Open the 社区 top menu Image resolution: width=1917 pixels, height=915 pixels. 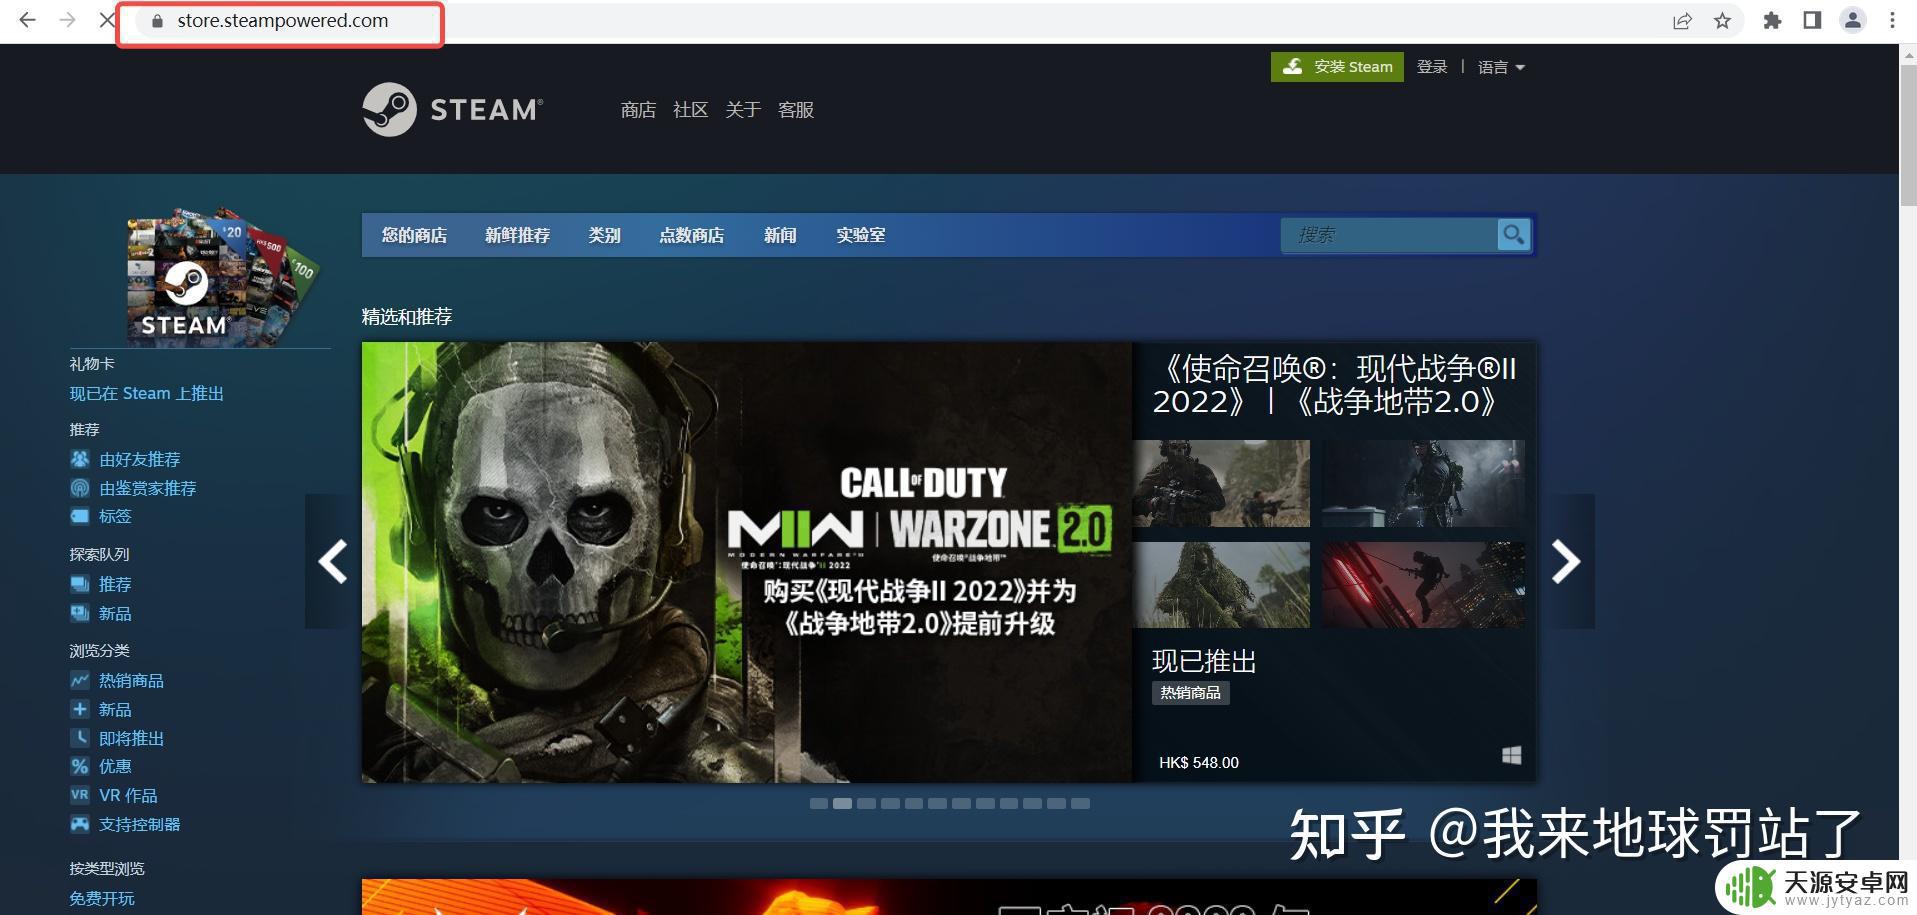690,110
